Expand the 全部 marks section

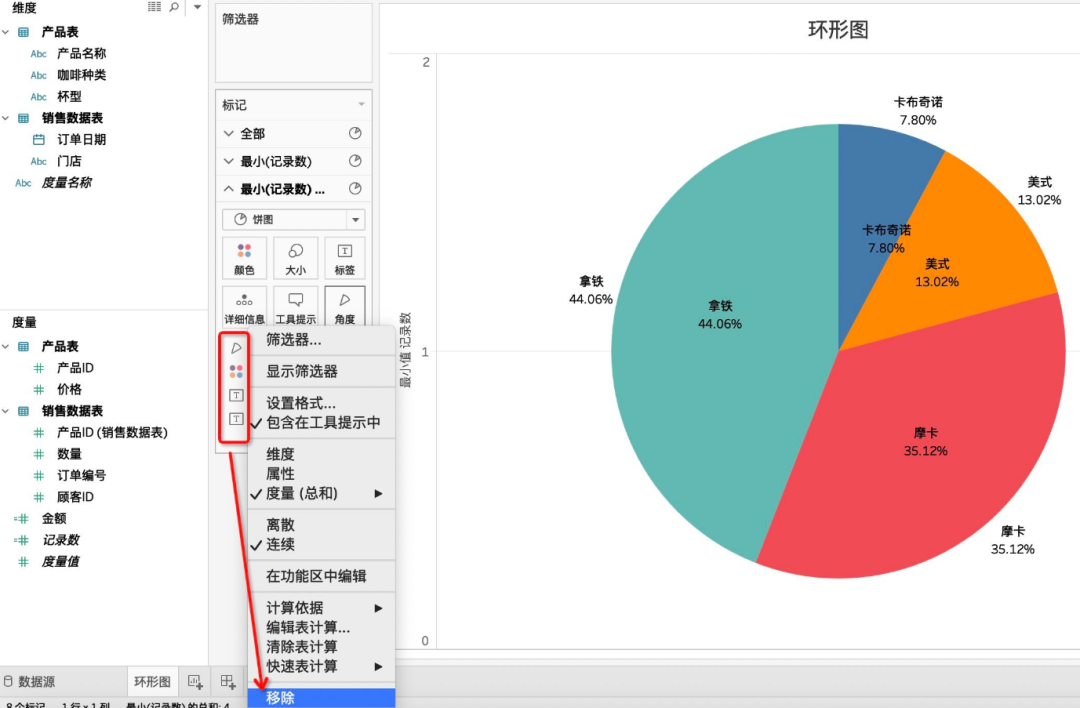pyautogui.click(x=229, y=134)
